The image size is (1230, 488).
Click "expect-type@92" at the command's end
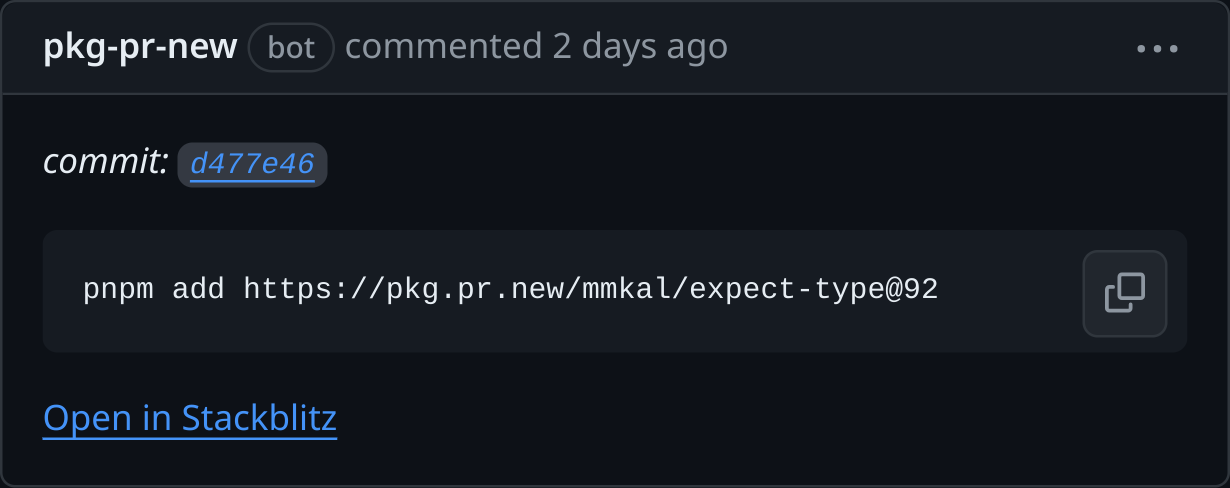(x=814, y=291)
